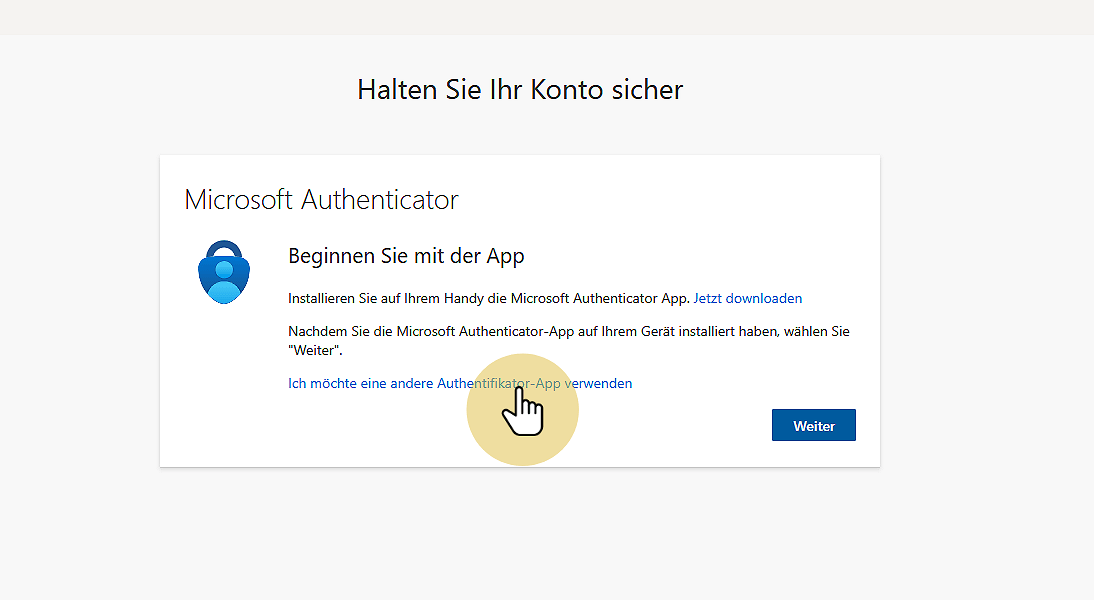Viewport: 1094px width, 600px height.
Task: Click the quoted word "Weiter" in the instructions
Action: point(315,351)
